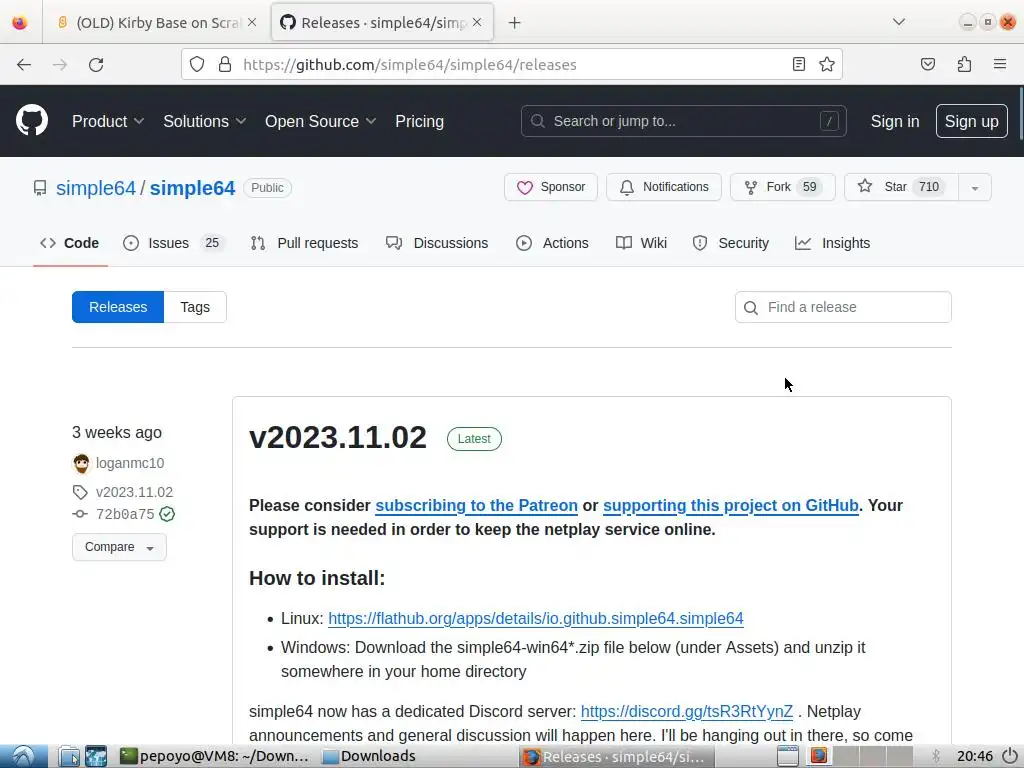Open the flathub.org simple64 link
Image resolution: width=1024 pixels, height=768 pixels.
point(536,618)
